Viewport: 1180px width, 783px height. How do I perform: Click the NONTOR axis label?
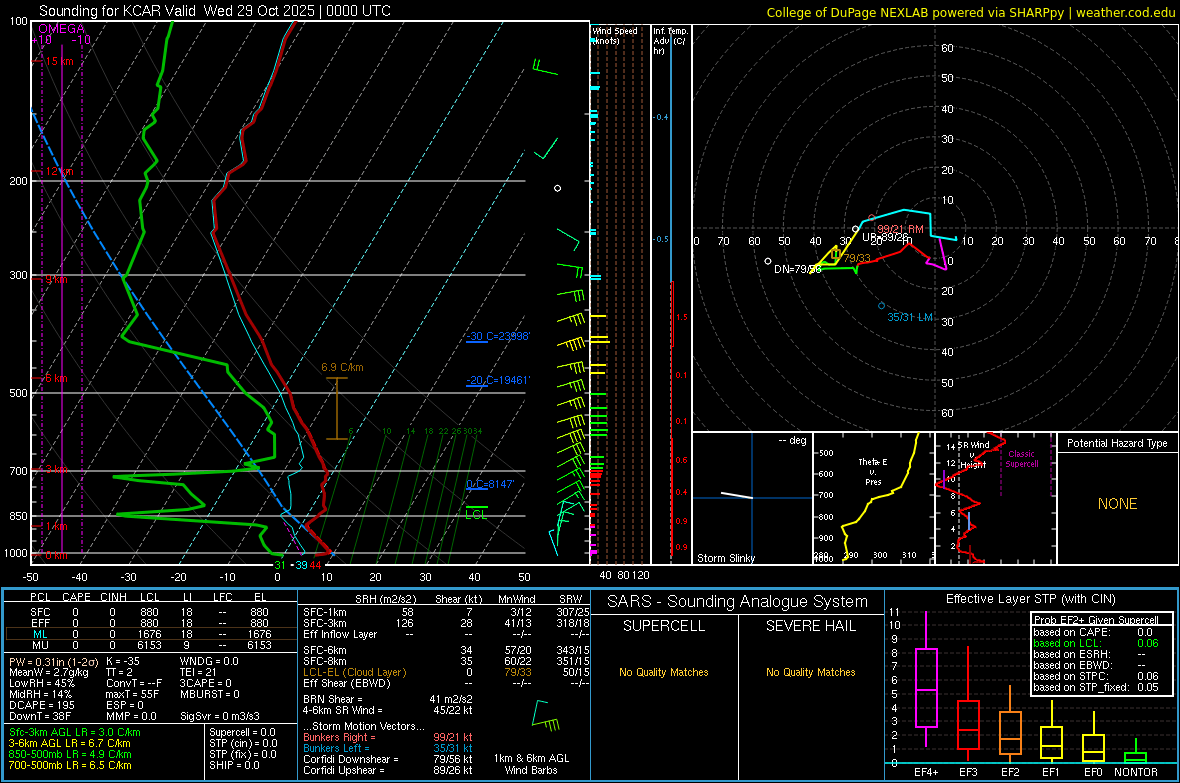tap(1136, 772)
